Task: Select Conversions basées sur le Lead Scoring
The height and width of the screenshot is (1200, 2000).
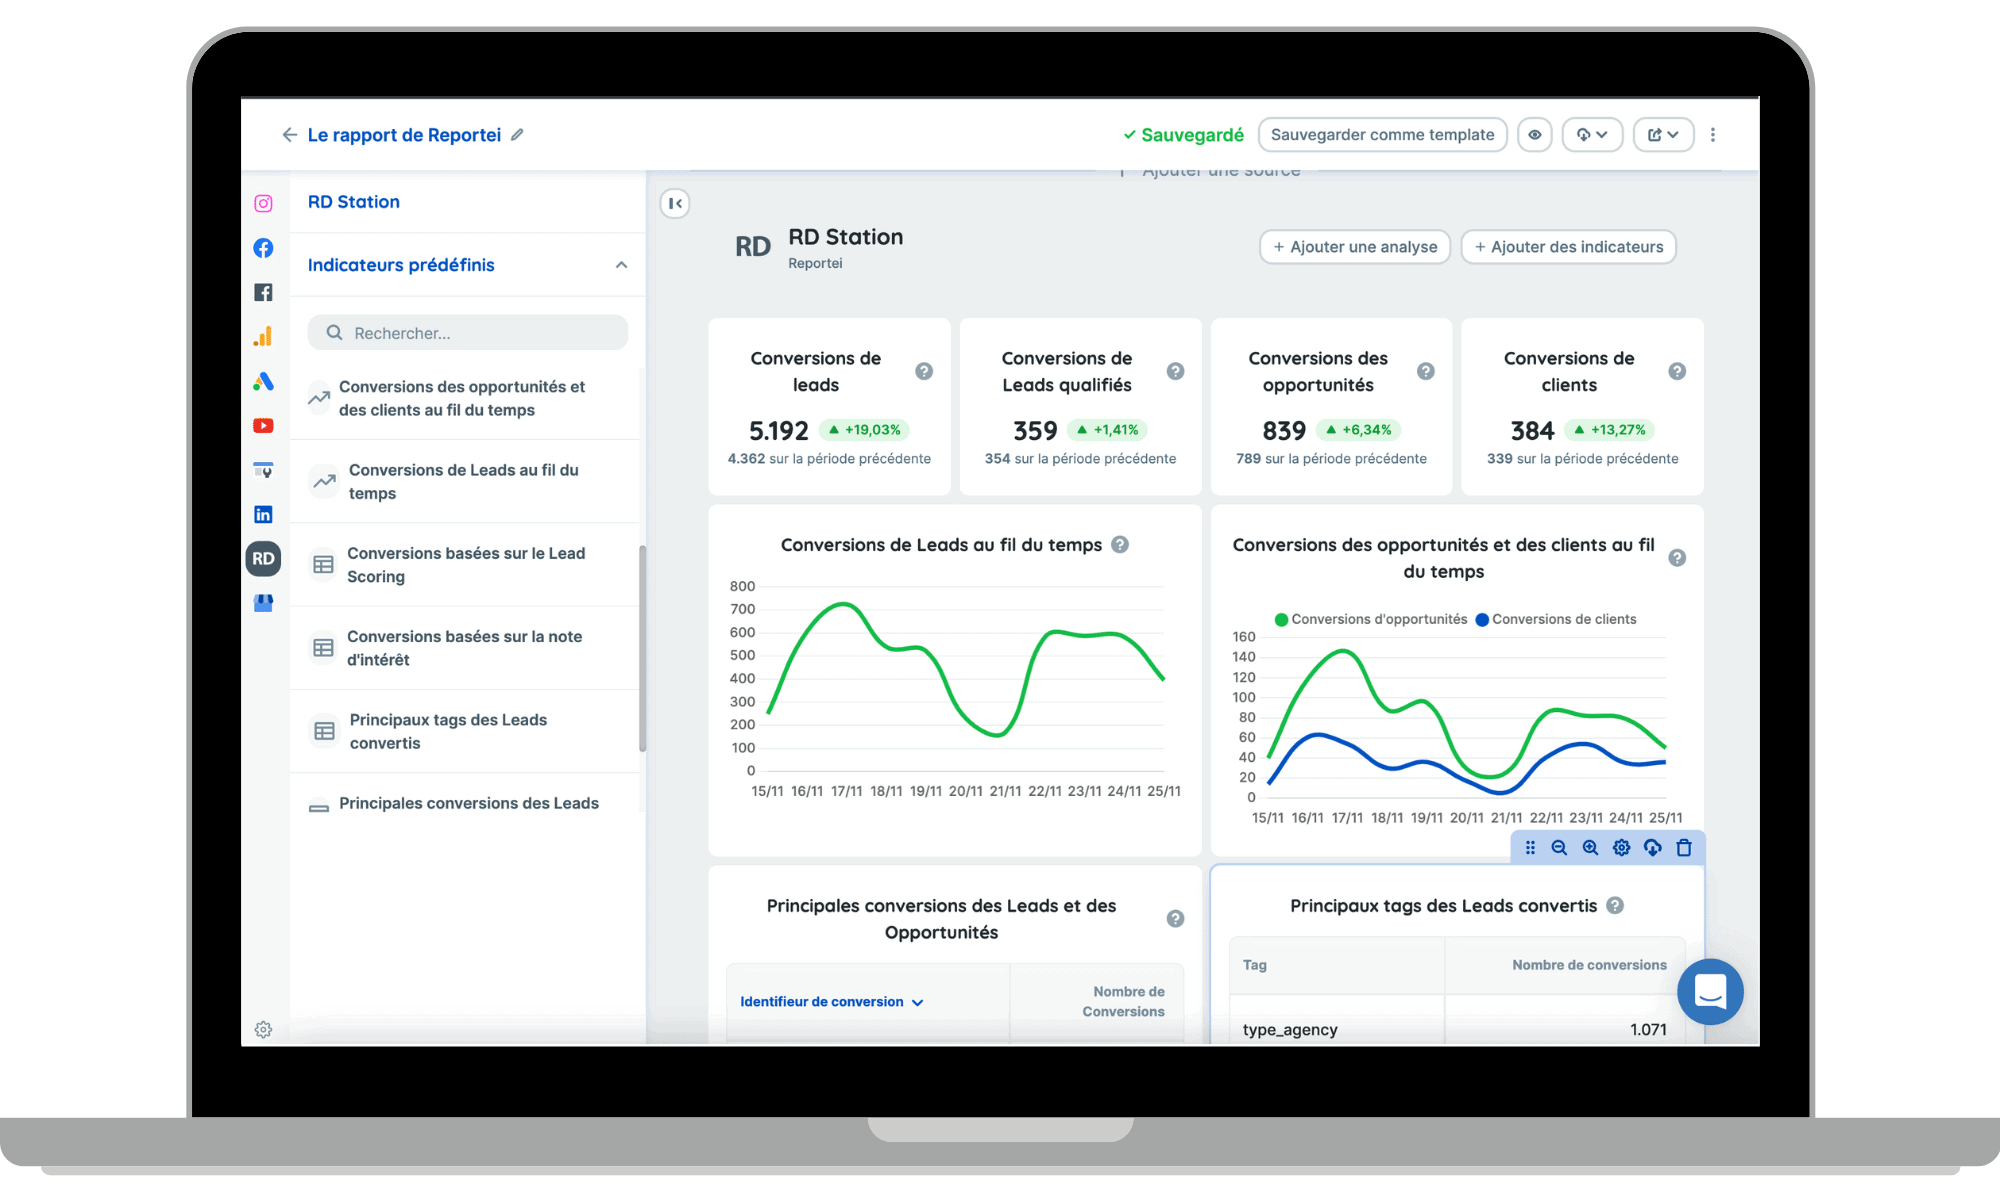Action: 466,565
